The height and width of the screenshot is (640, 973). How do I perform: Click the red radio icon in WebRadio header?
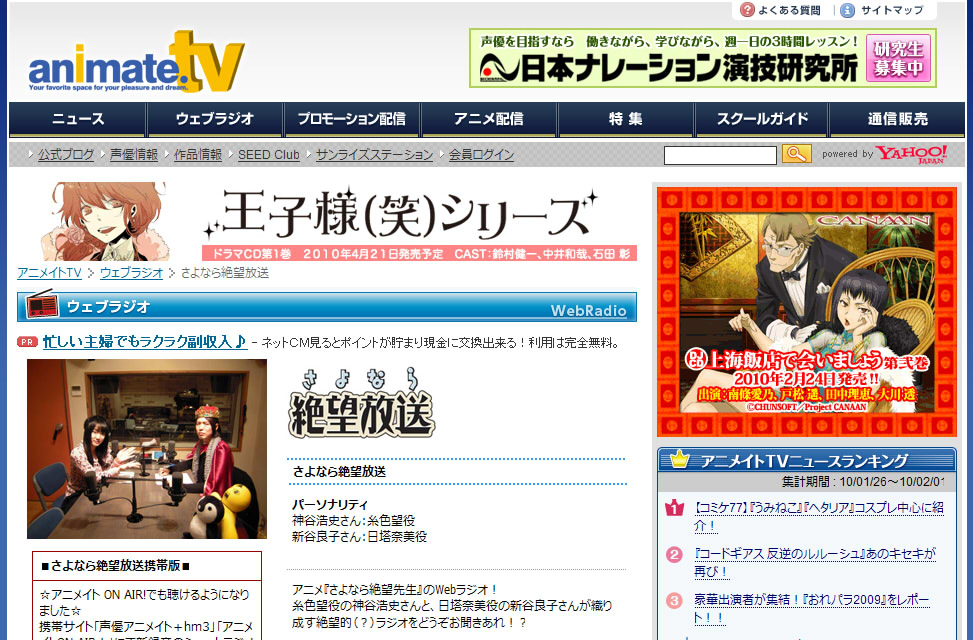tap(41, 306)
